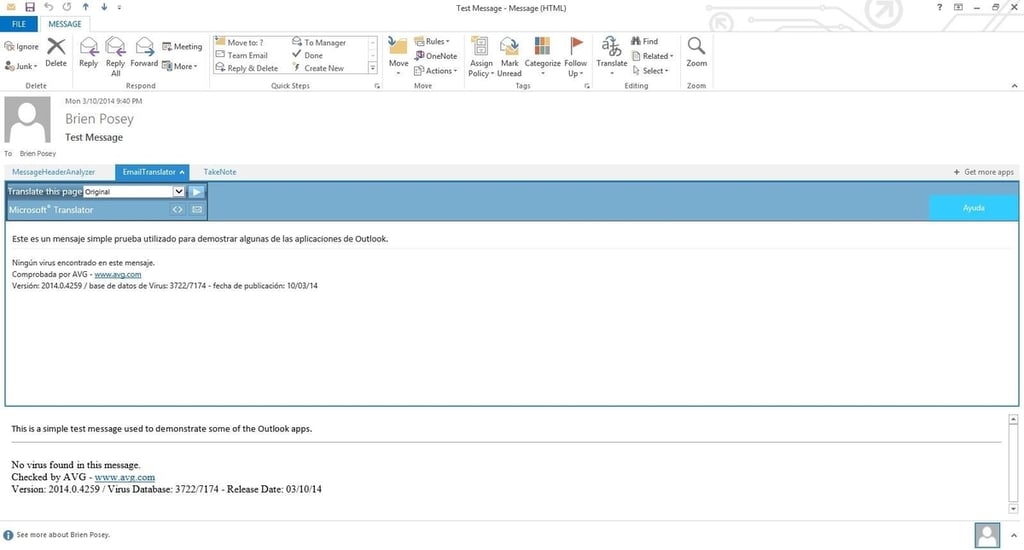The image size is (1024, 550).
Task: Switch to the MessageHeaderAnalyzer app tab
Action: [x=54, y=172]
